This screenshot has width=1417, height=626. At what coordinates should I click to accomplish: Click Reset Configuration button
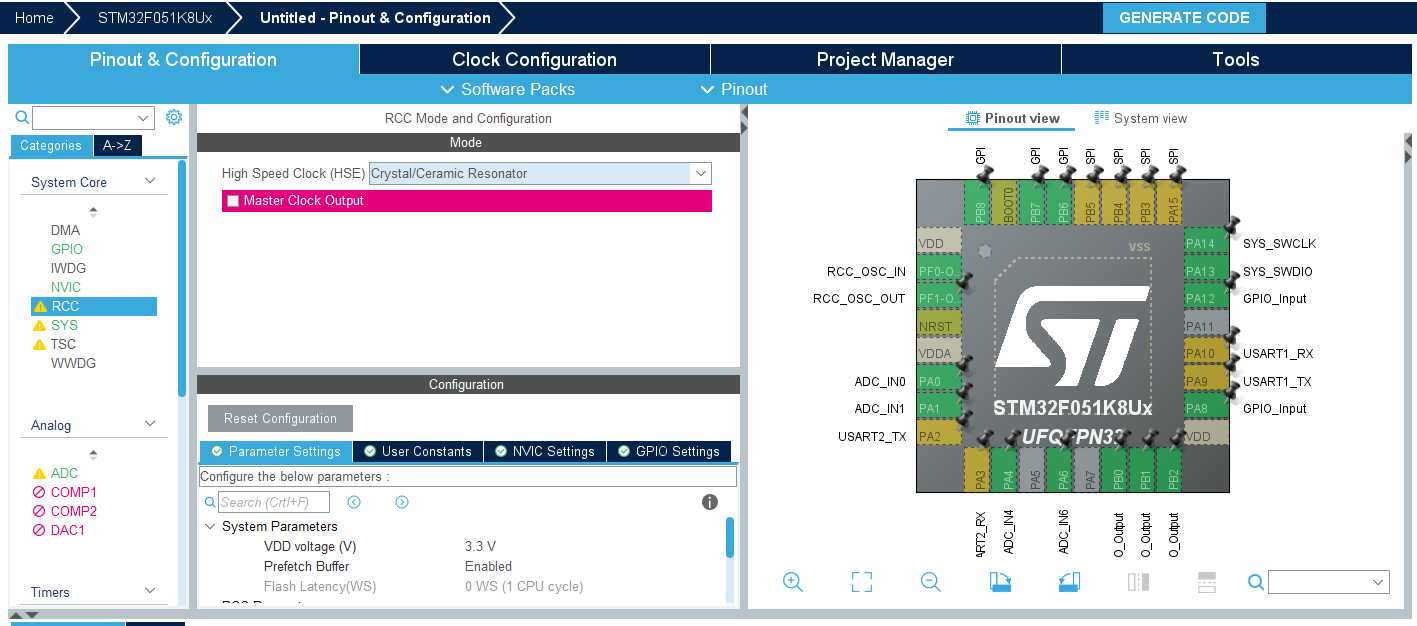[280, 418]
